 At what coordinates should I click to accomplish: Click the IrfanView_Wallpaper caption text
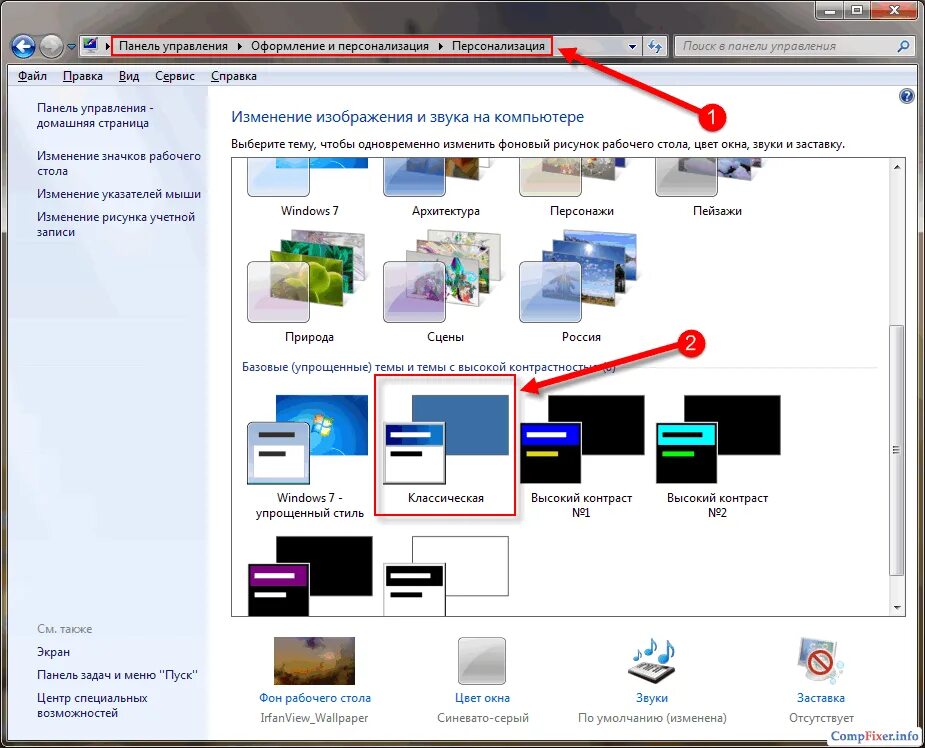pyautogui.click(x=314, y=718)
